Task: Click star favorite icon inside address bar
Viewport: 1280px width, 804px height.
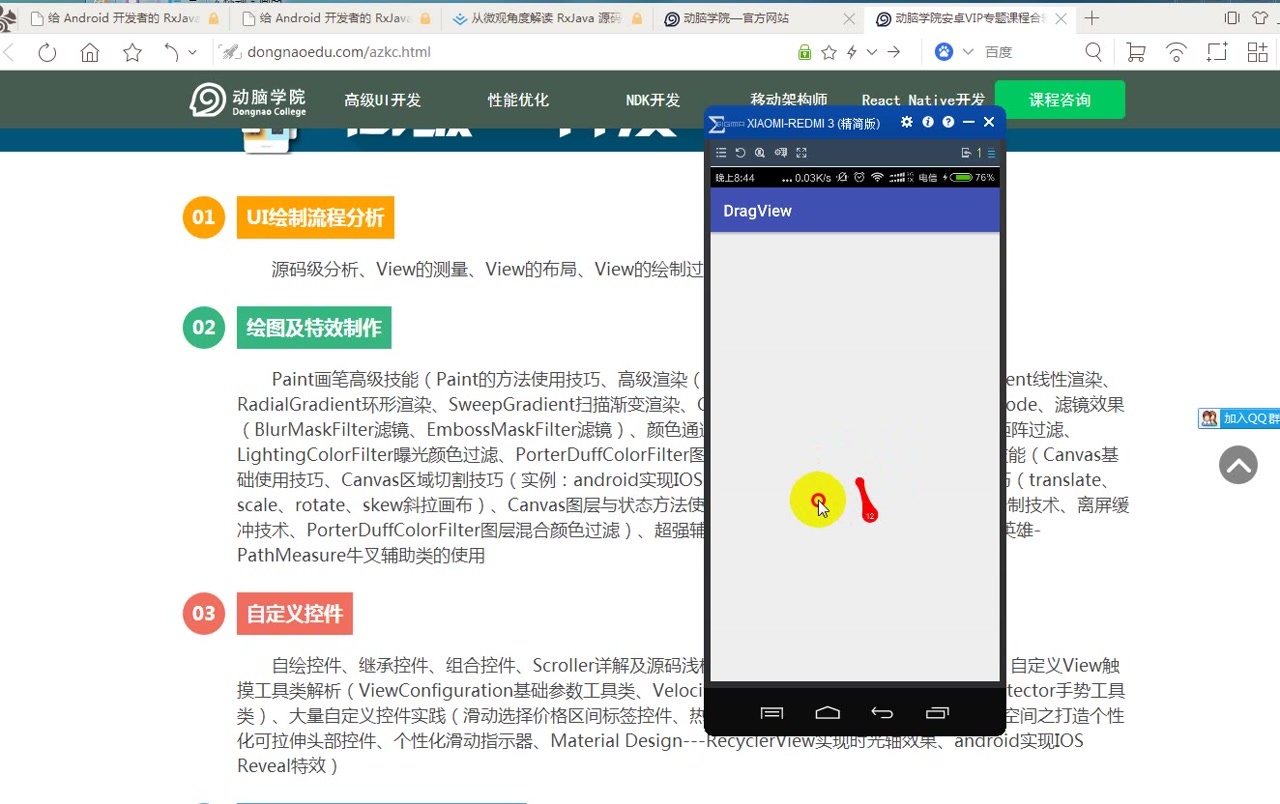Action: coord(829,52)
